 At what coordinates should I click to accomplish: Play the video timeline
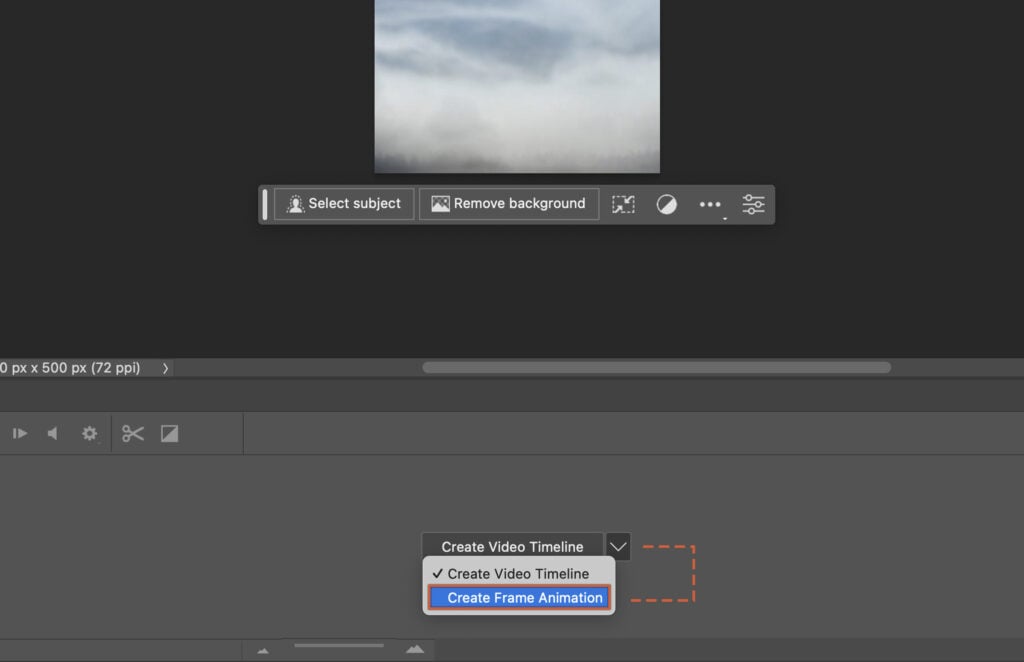click(19, 433)
